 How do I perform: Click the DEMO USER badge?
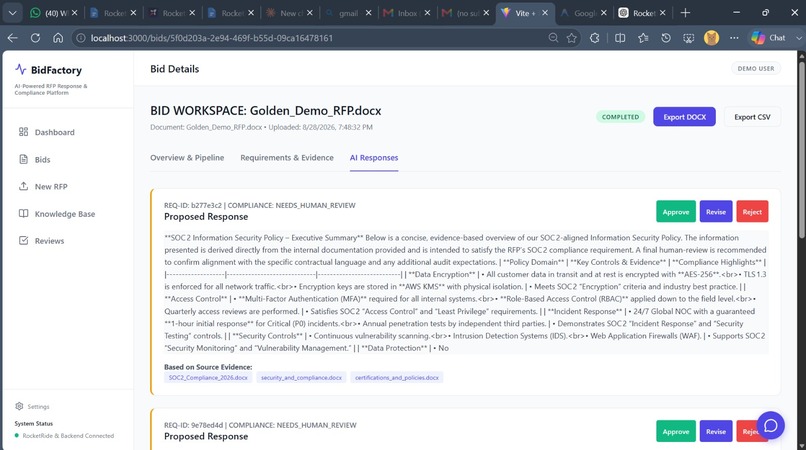(756, 68)
